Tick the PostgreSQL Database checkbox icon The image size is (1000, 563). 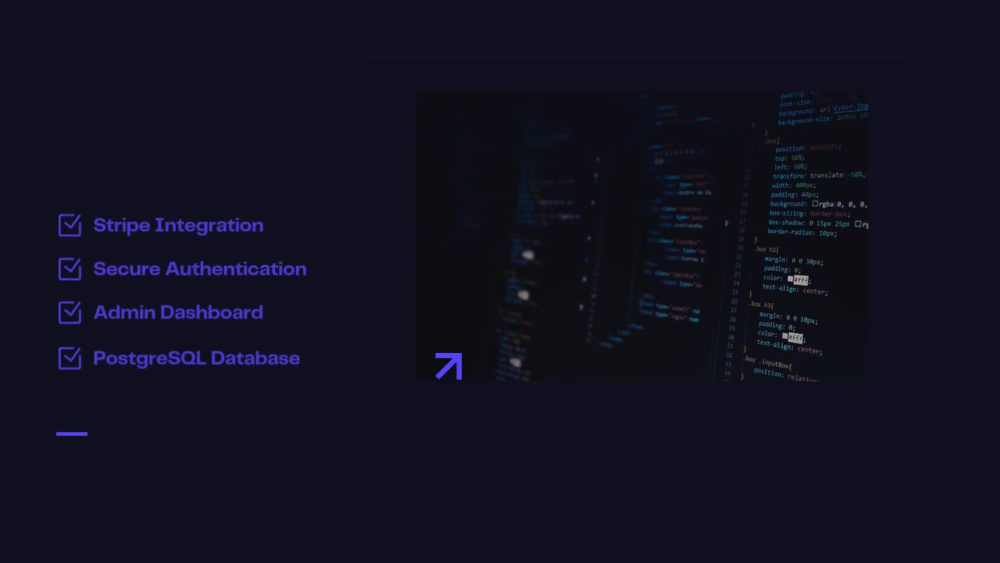(x=70, y=358)
